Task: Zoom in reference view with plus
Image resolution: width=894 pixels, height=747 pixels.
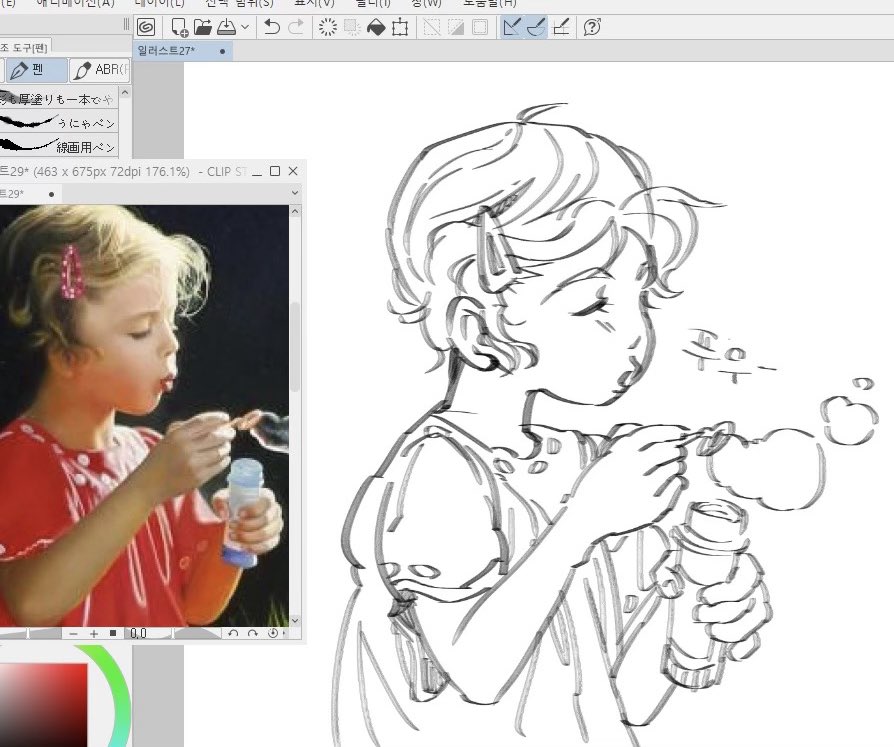Action: click(94, 634)
